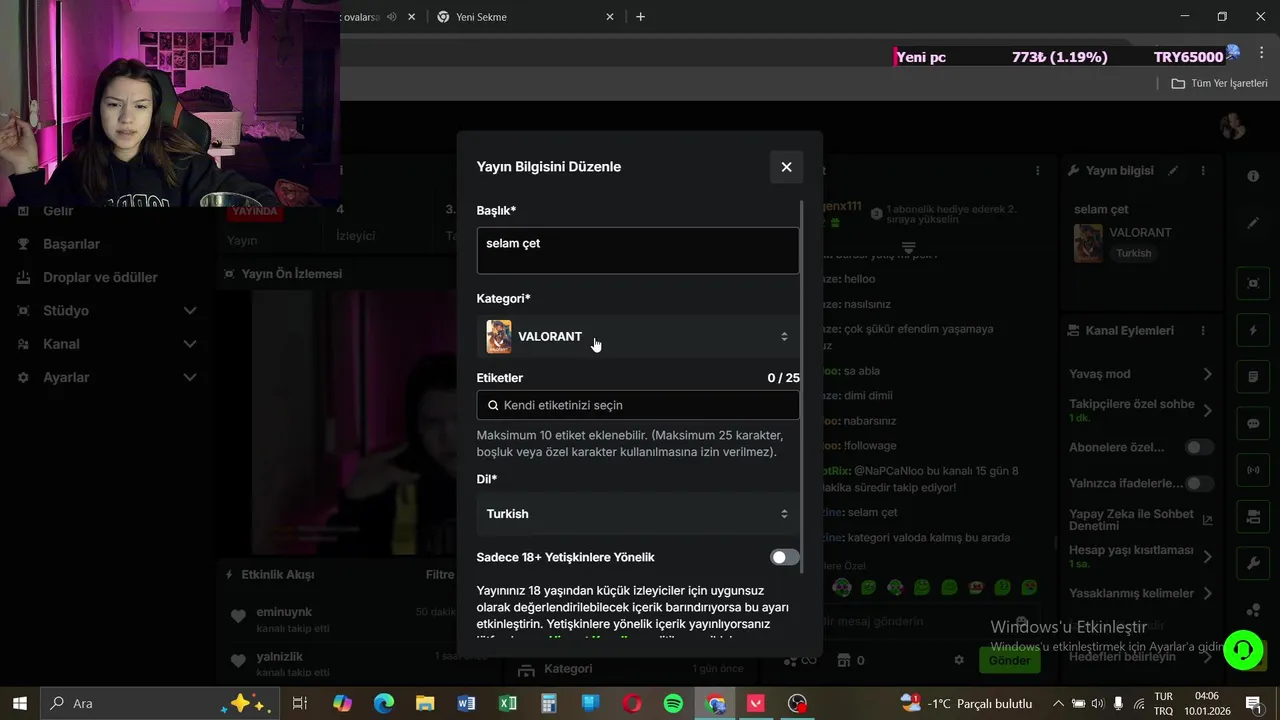Close the Yeni Sekme tab
The image size is (1280, 720).
tap(610, 17)
